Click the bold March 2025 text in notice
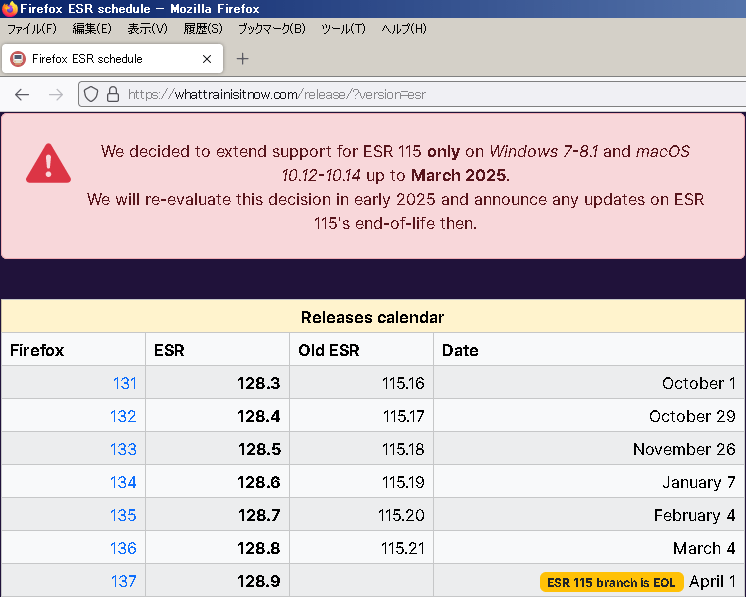This screenshot has width=746, height=597. 459,175
